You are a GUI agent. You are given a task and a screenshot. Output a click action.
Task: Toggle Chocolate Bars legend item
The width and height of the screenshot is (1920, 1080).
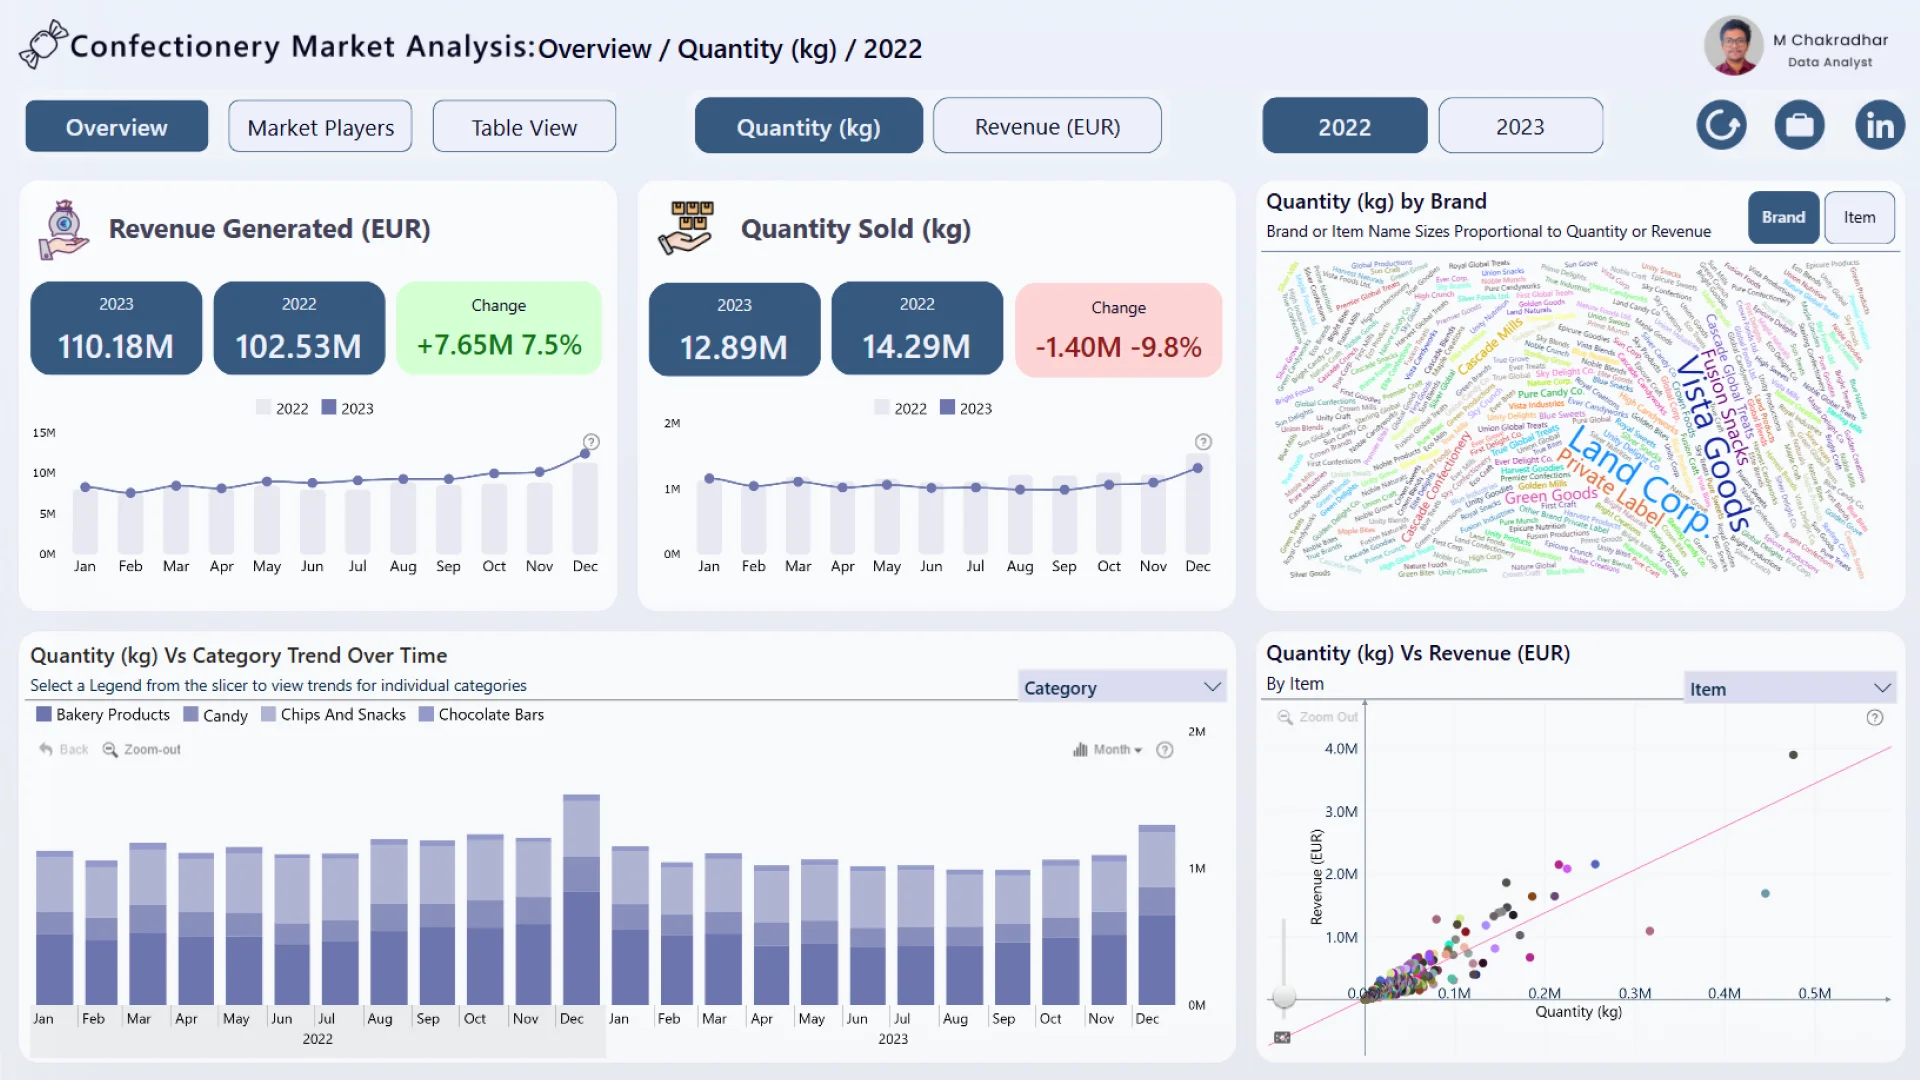482,715
